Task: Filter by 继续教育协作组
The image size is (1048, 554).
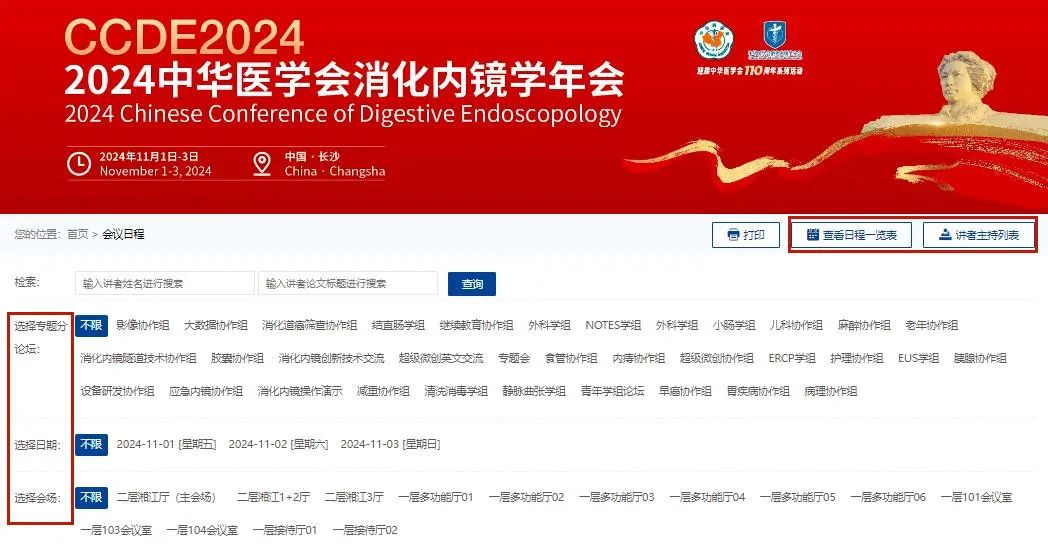Action: (477, 325)
